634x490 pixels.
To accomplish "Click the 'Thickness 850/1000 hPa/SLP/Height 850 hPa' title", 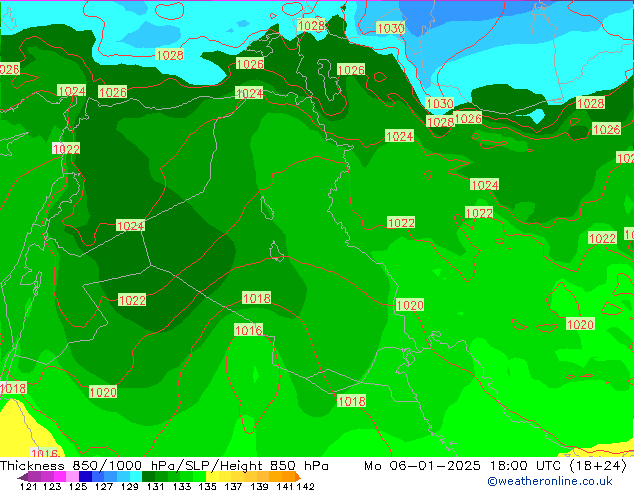I will pyautogui.click(x=164, y=466).
